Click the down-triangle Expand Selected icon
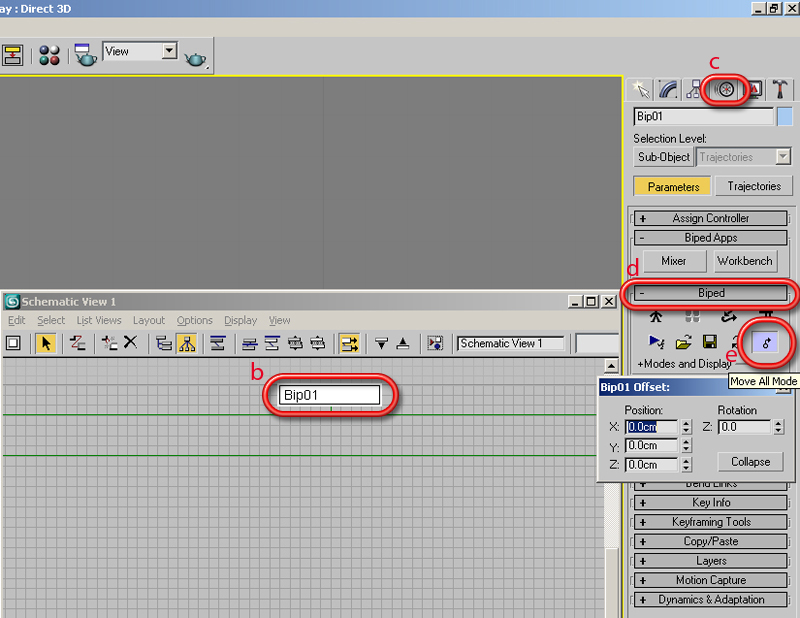The image size is (800, 618). (381, 343)
